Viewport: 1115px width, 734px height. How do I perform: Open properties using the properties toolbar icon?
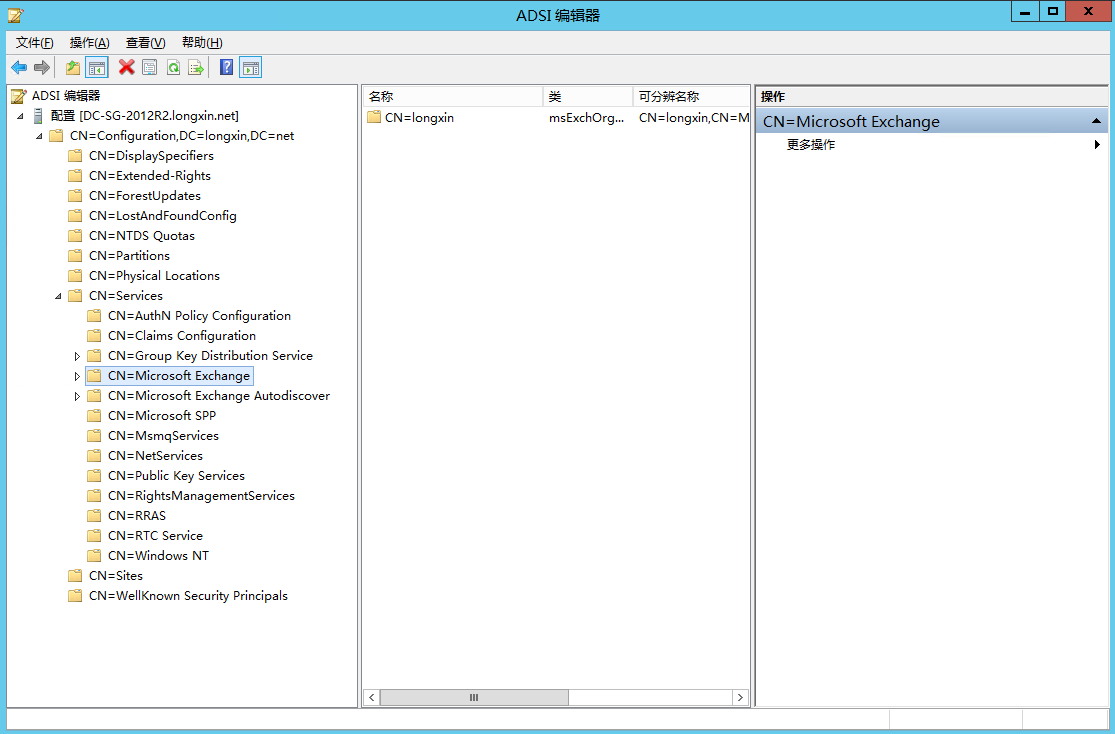151,67
